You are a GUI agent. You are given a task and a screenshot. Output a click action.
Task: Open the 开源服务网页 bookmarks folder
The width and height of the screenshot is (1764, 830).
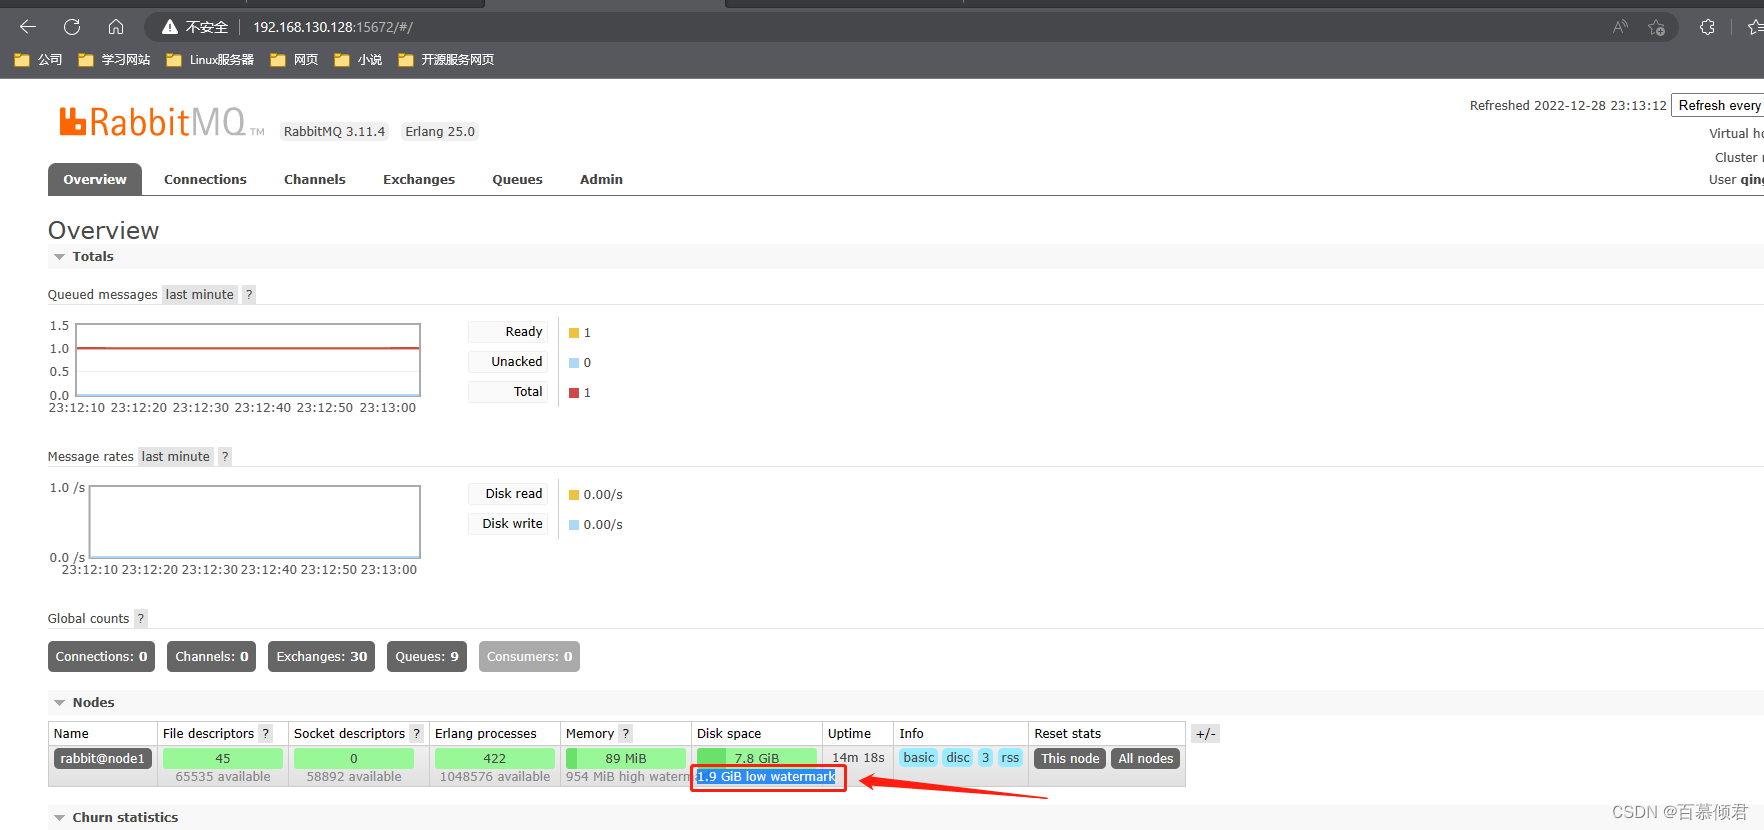[x=446, y=60]
